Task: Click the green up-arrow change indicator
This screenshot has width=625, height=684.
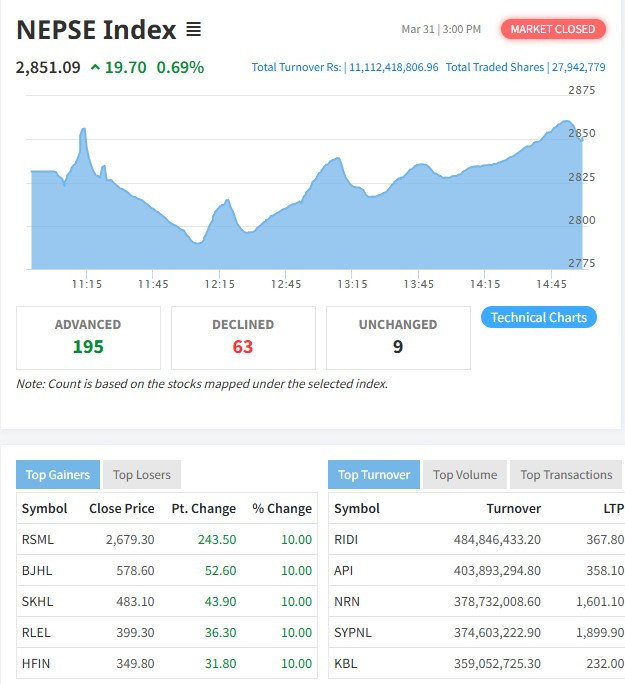Action: 95,68
